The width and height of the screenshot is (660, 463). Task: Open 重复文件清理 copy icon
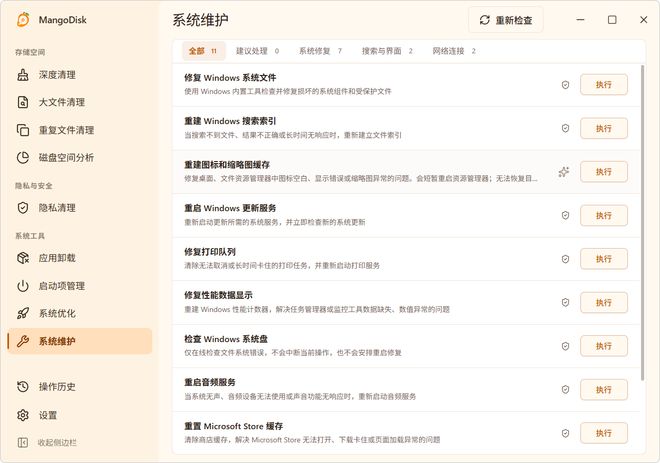point(23,130)
